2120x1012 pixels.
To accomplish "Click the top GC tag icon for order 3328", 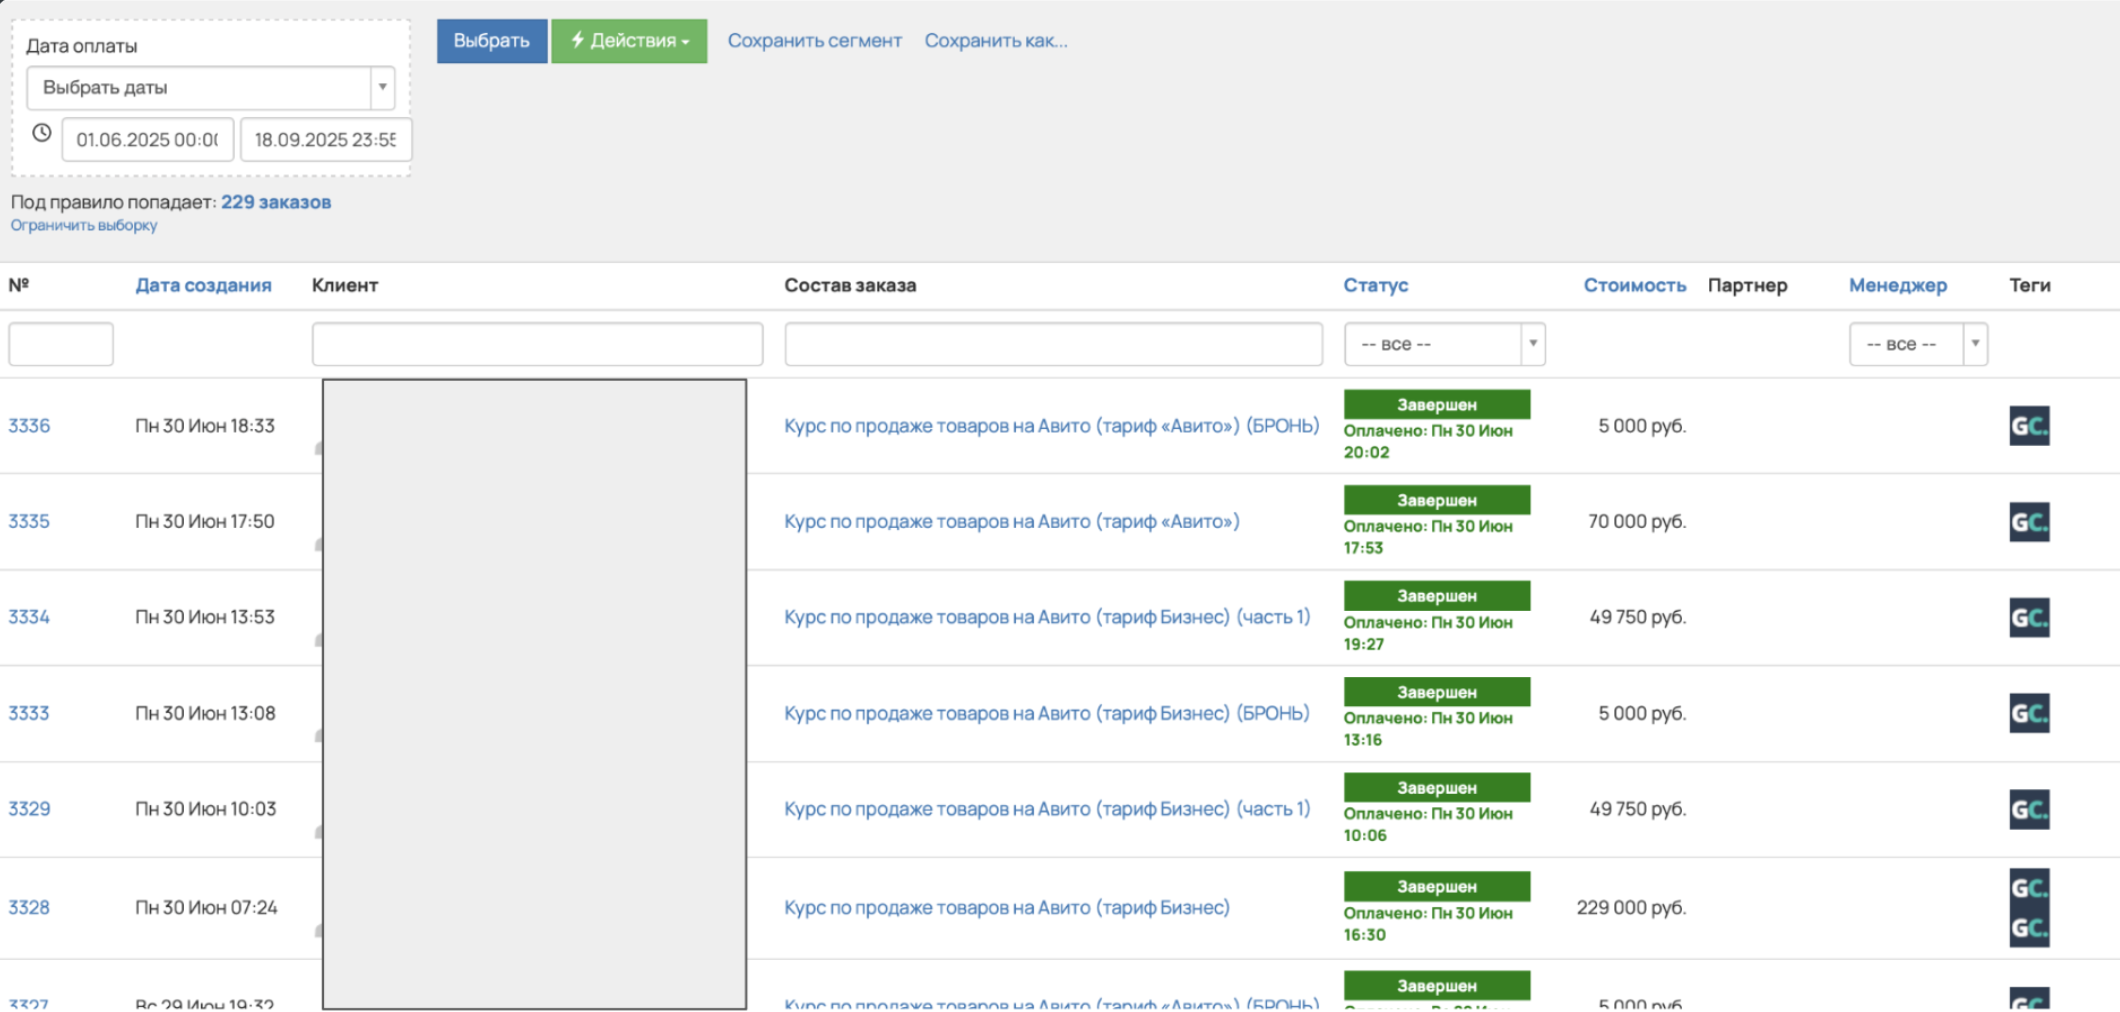I will coord(2028,887).
